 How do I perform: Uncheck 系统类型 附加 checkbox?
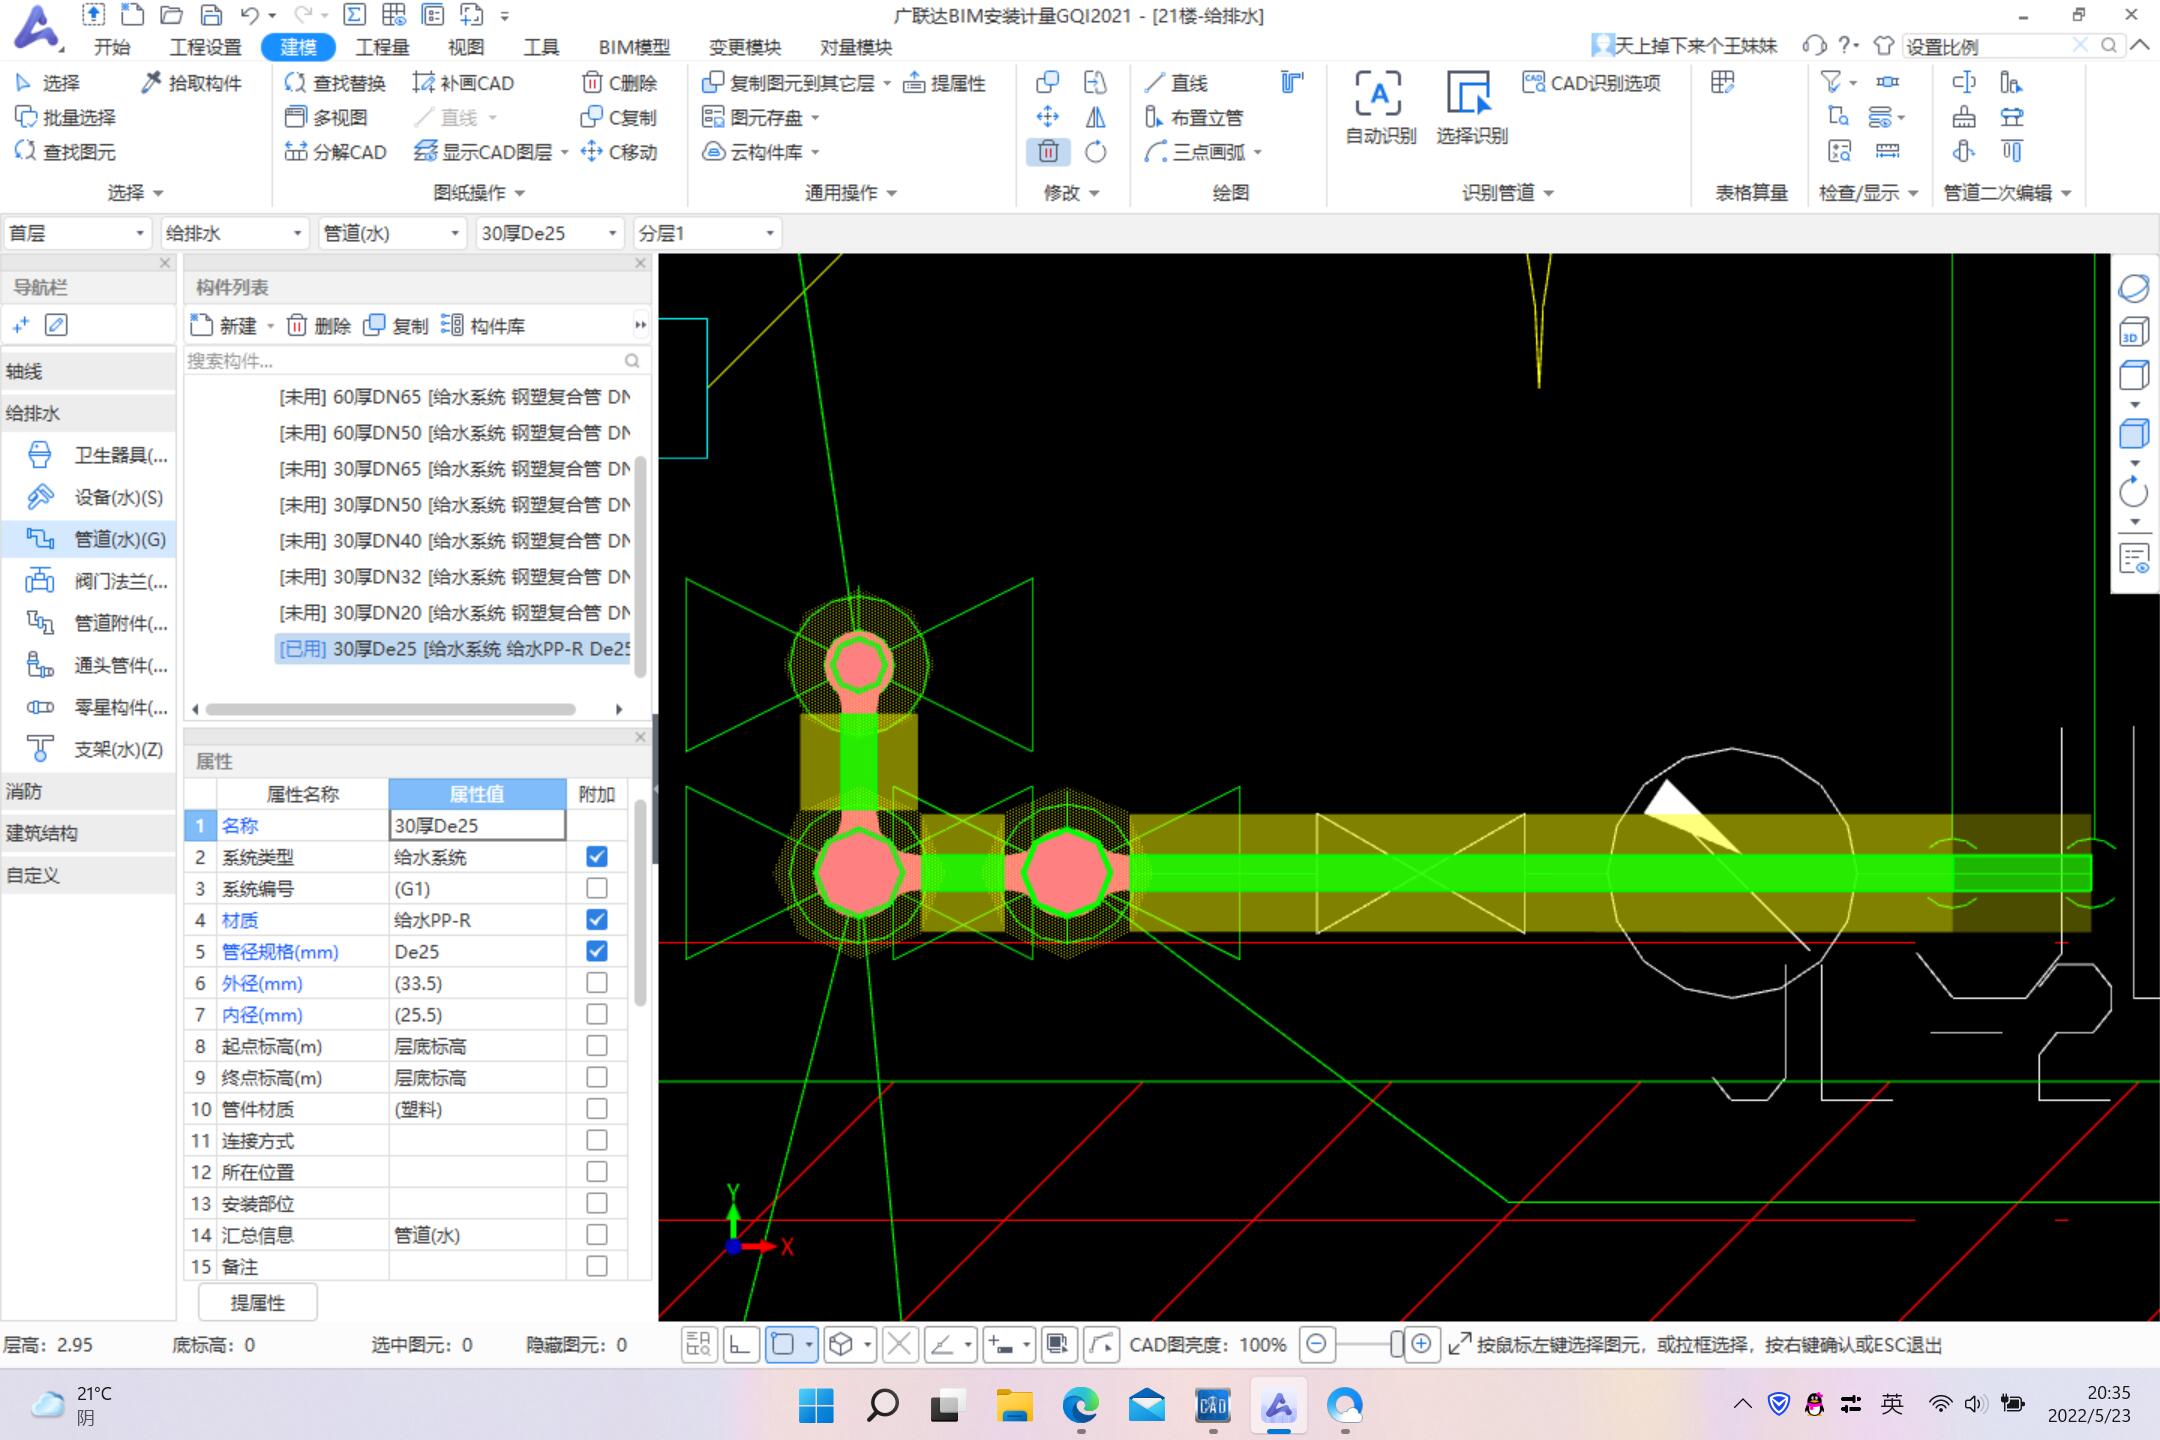tap(597, 857)
